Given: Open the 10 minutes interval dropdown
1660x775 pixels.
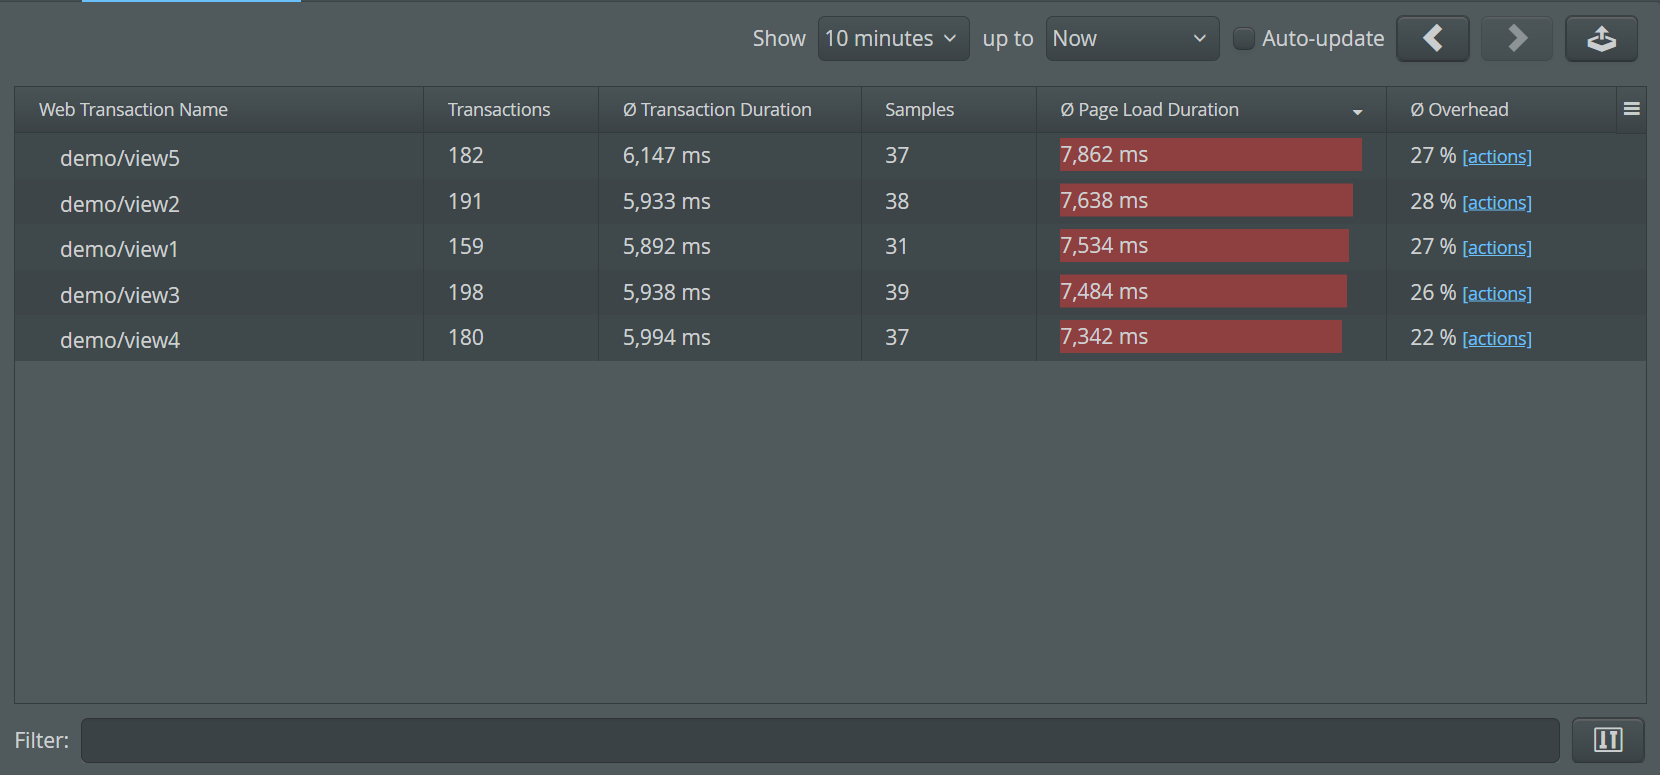Looking at the screenshot, I should tap(893, 39).
